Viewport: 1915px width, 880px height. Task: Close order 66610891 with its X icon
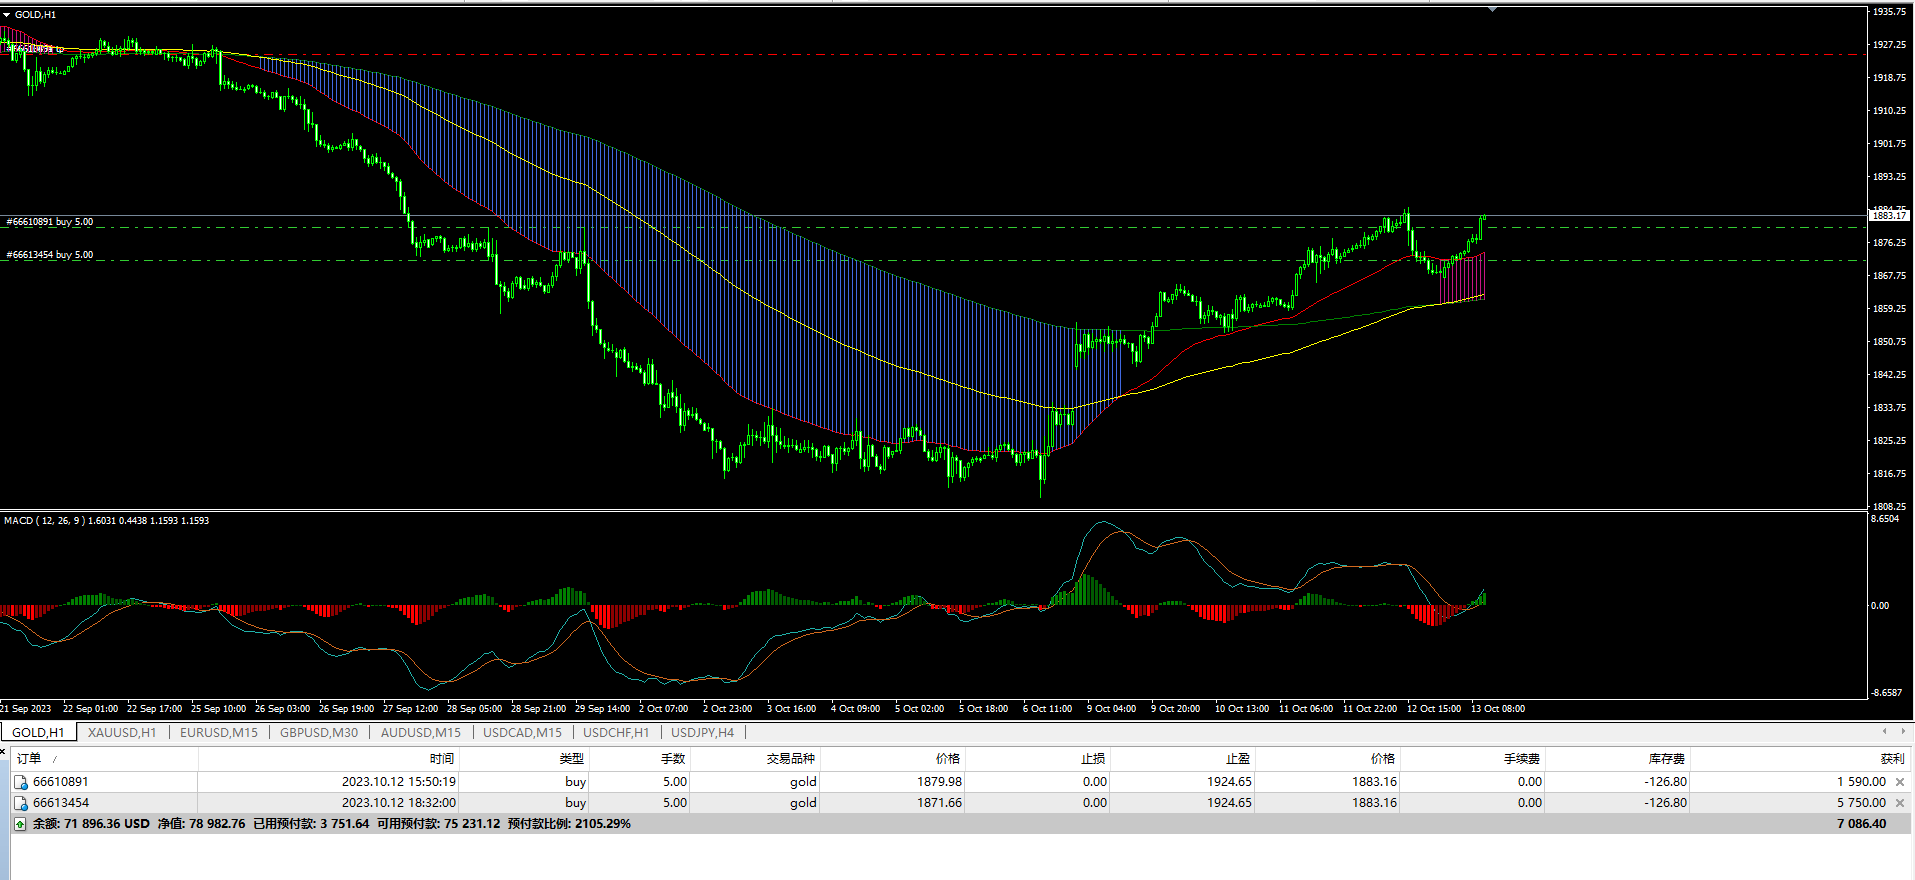coord(1900,782)
